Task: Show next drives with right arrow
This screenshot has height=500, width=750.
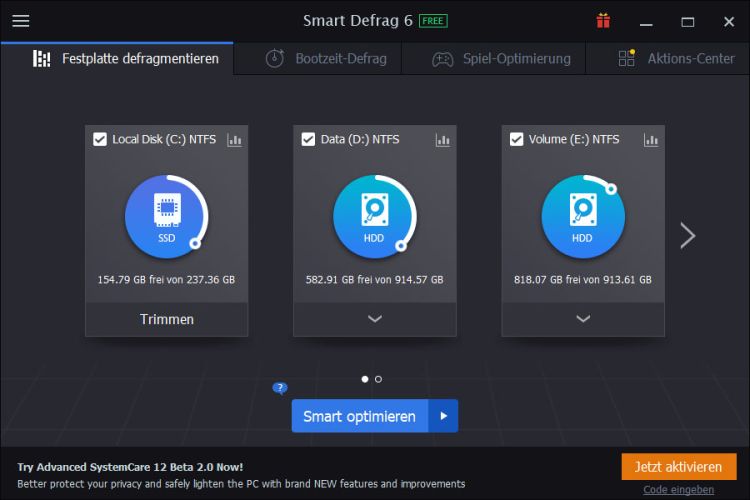Action: [x=687, y=235]
